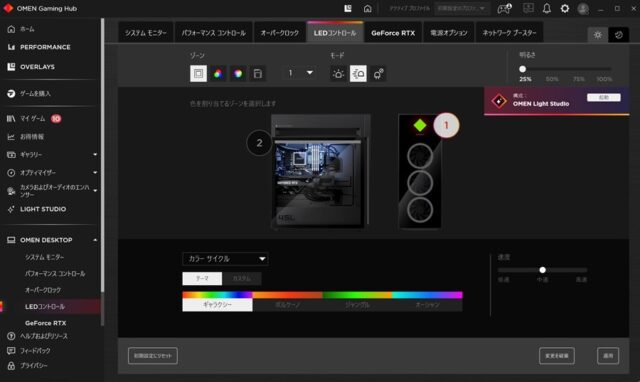Pick the second RGB color zone icon
The height and width of the screenshot is (382, 640).
218,73
